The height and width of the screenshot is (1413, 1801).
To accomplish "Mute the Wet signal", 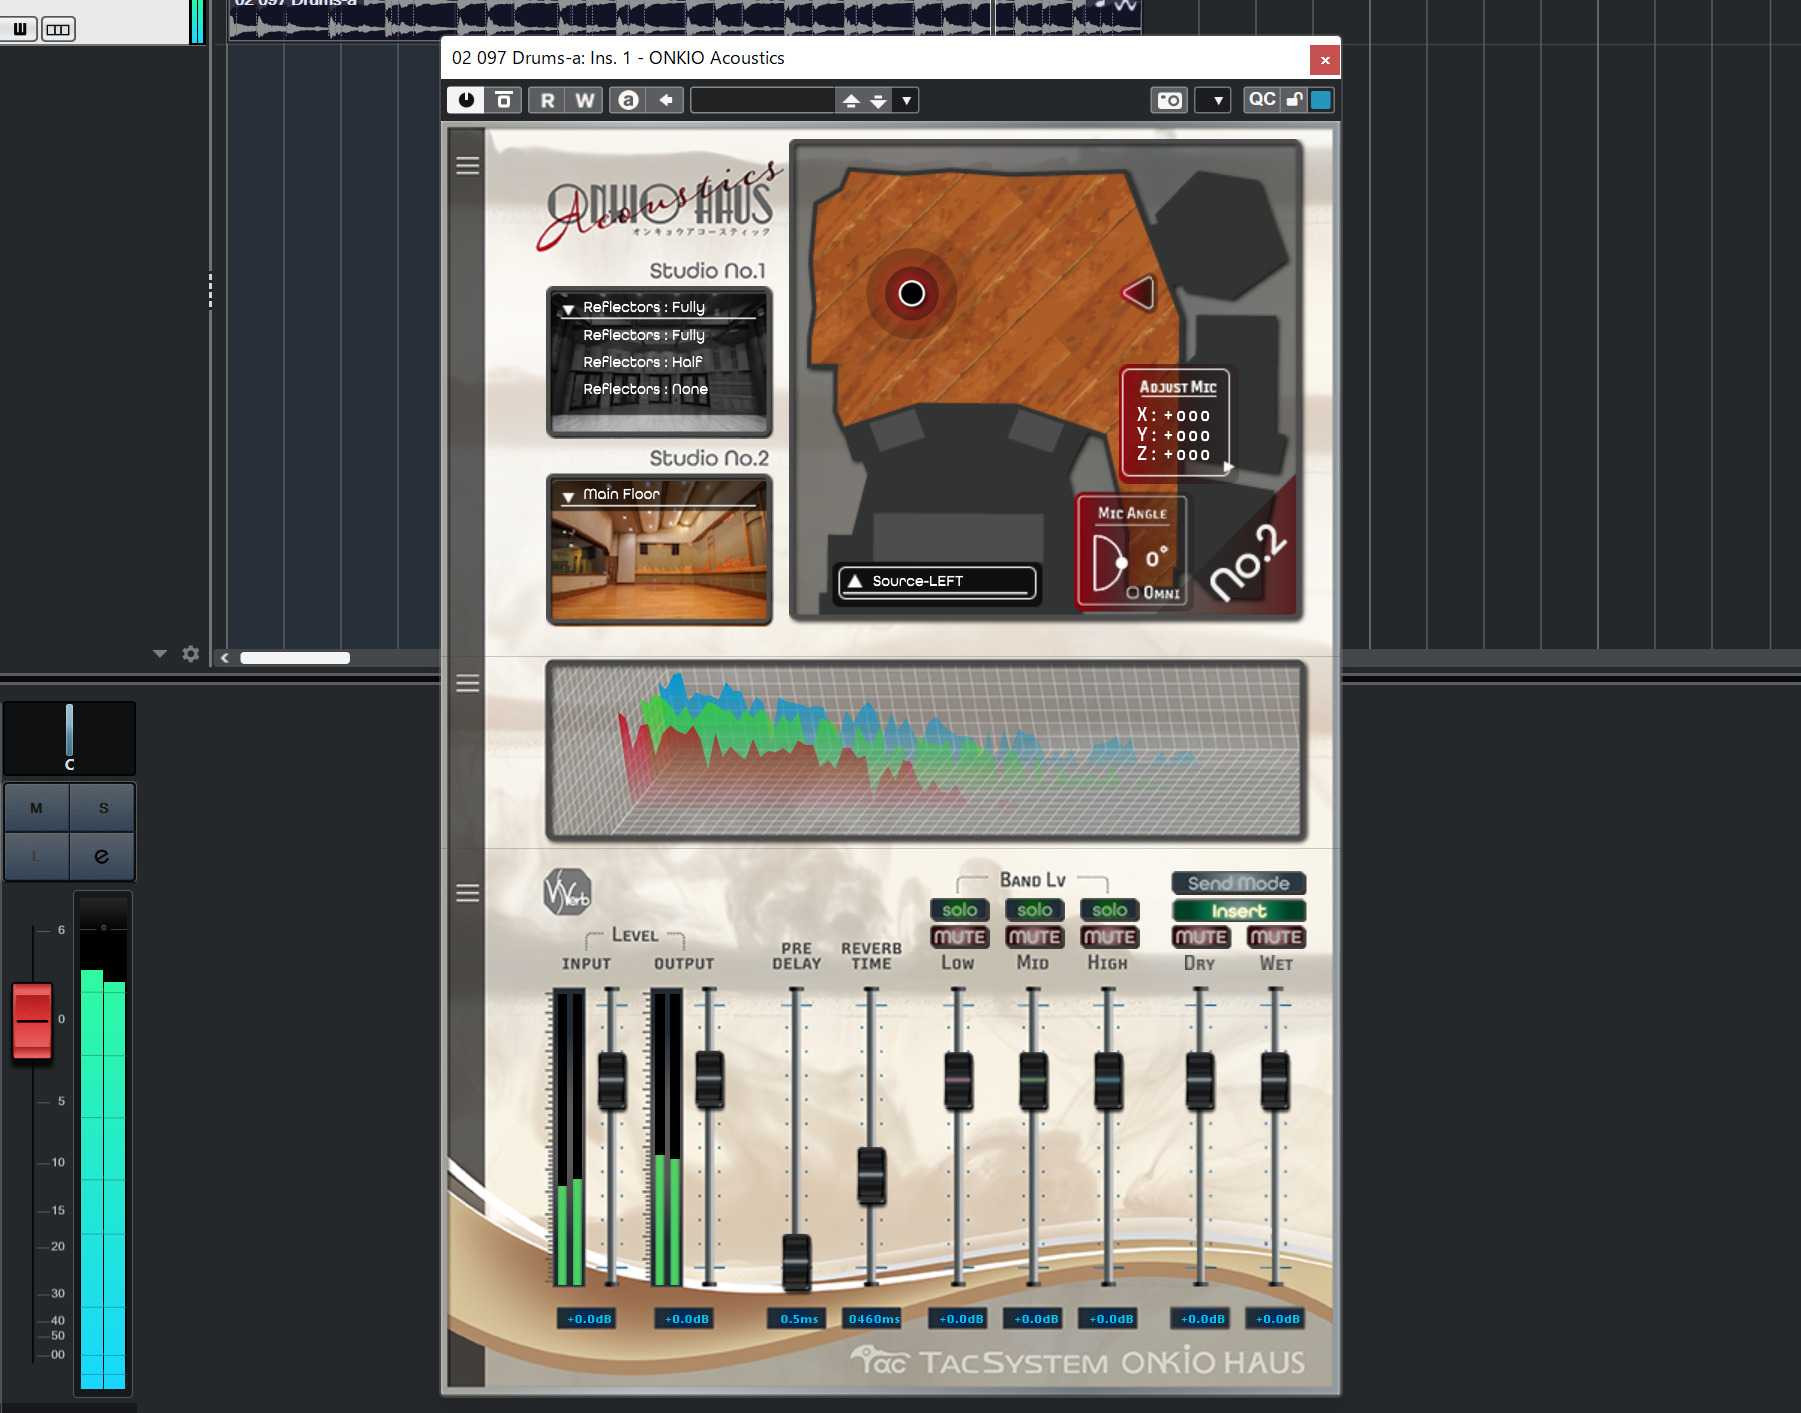I will pyautogui.click(x=1276, y=937).
